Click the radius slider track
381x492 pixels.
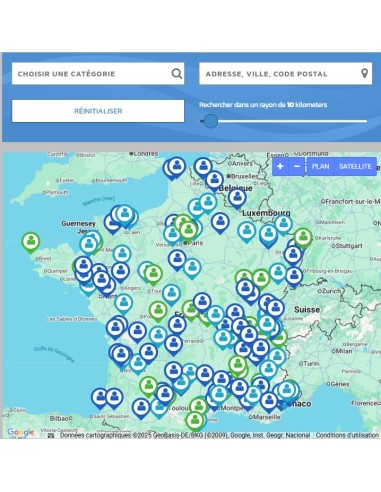283,121
